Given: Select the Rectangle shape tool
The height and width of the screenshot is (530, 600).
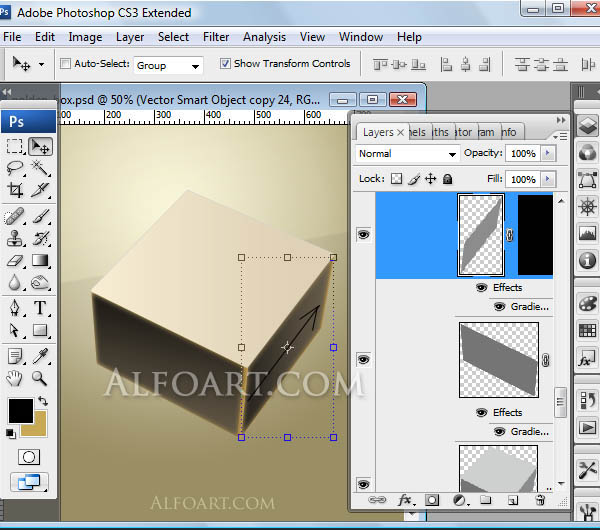Looking at the screenshot, I should click(x=41, y=330).
